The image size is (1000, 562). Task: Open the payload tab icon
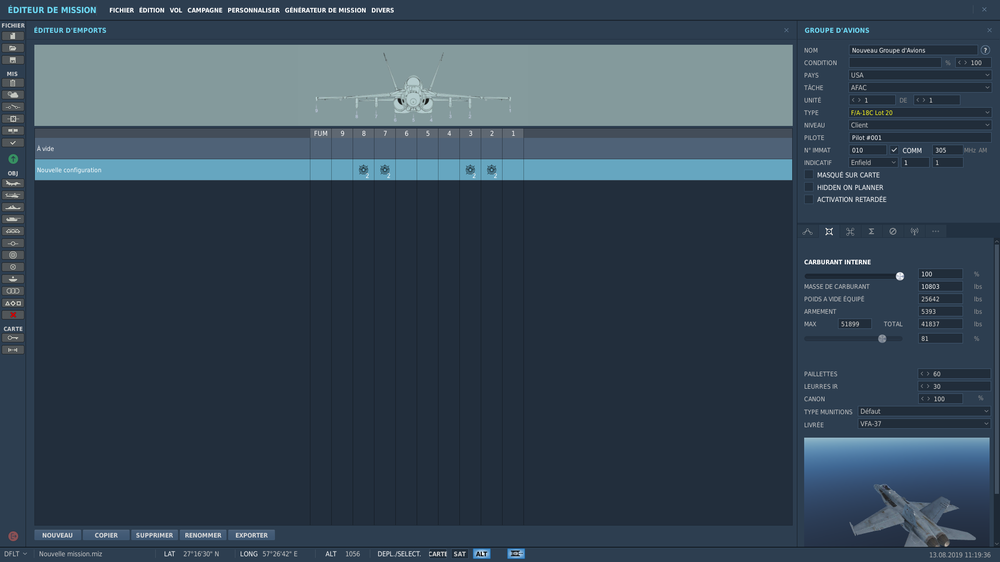[829, 232]
